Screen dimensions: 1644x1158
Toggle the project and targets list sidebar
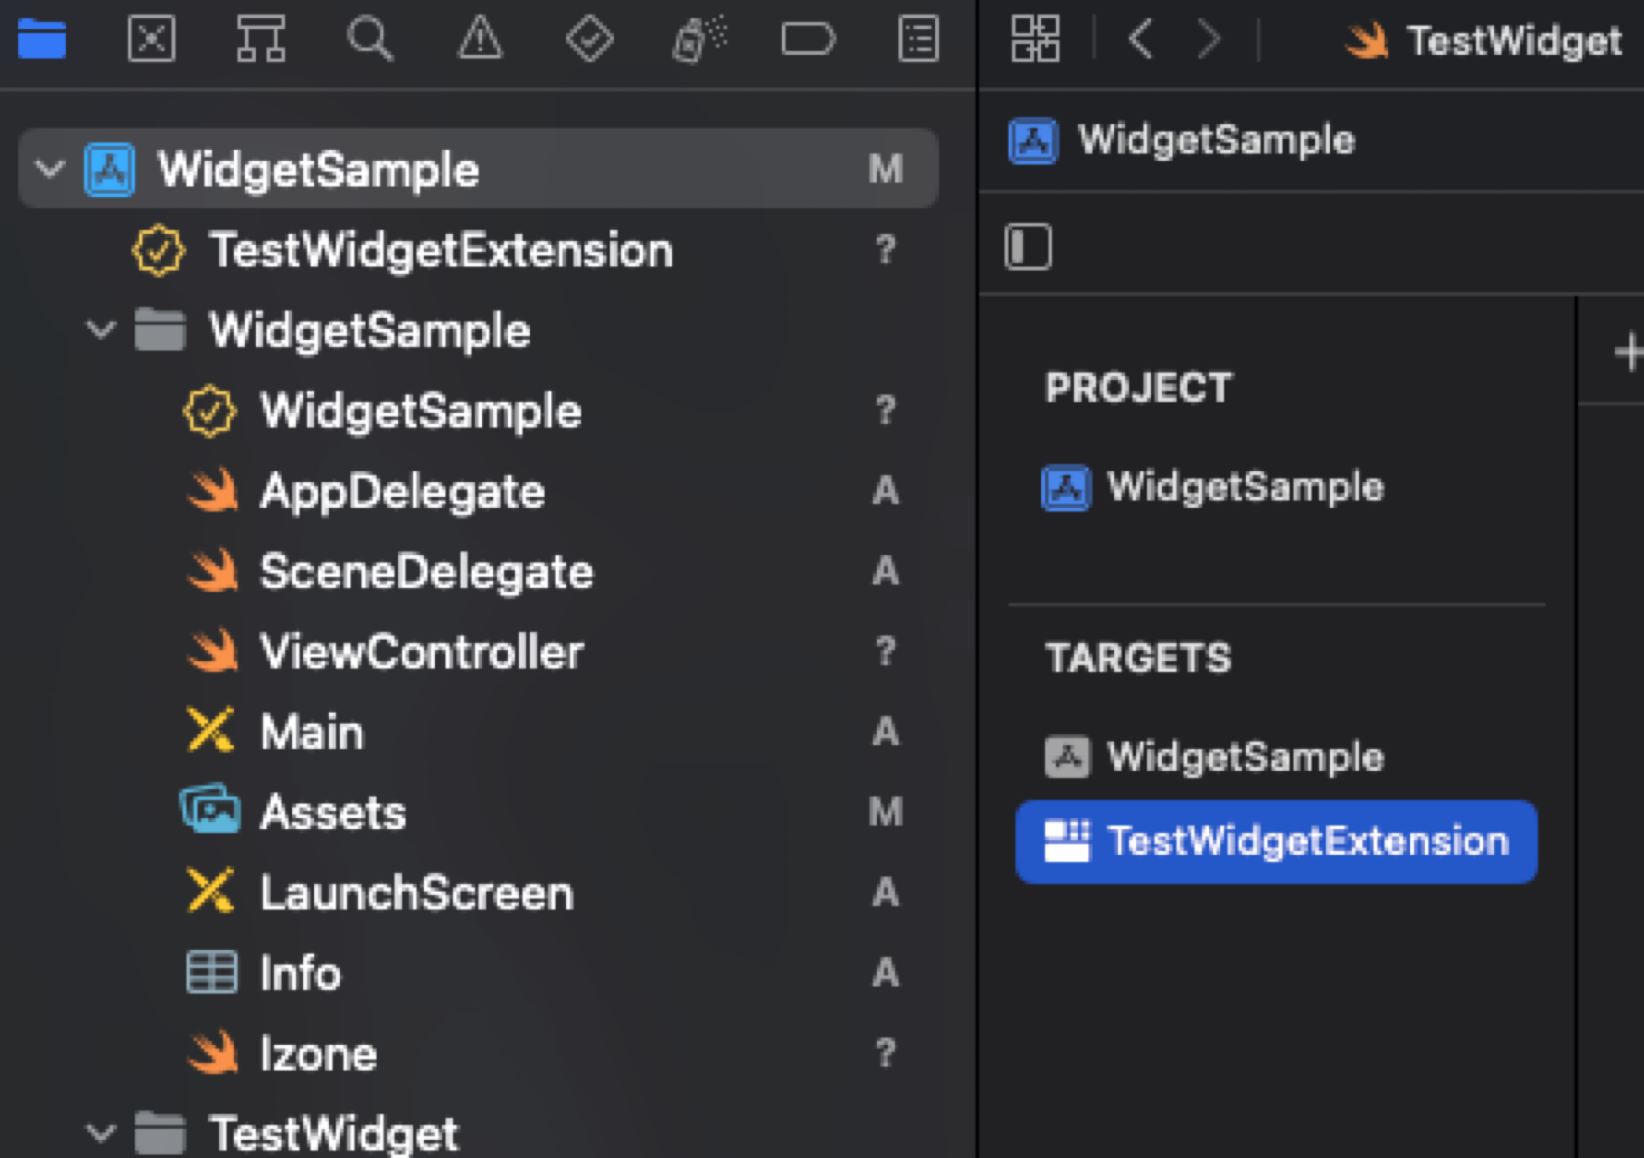pos(1028,247)
